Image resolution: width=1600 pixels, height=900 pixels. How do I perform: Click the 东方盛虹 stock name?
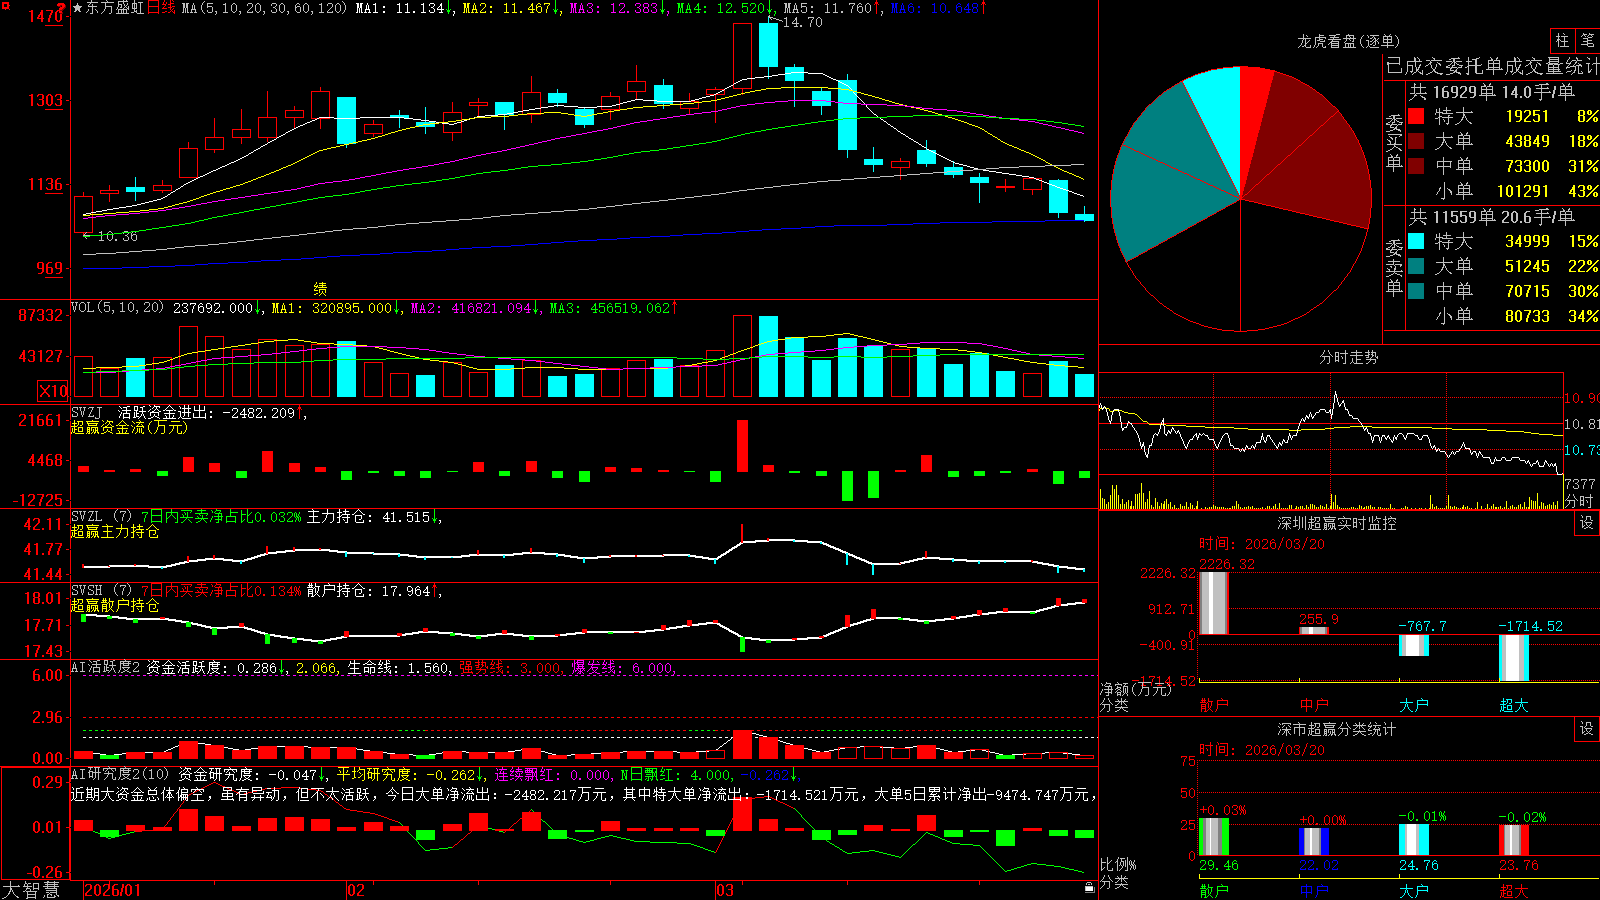tap(115, 8)
